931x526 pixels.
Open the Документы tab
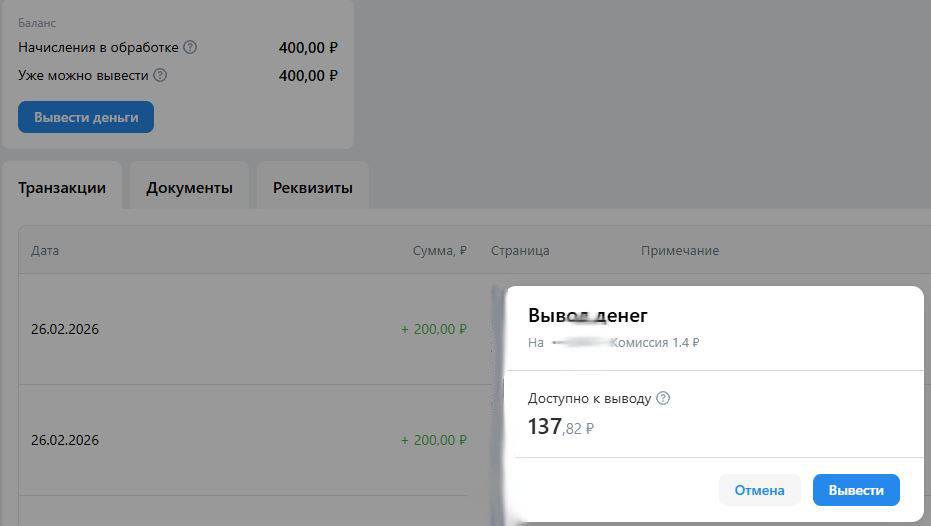point(189,187)
